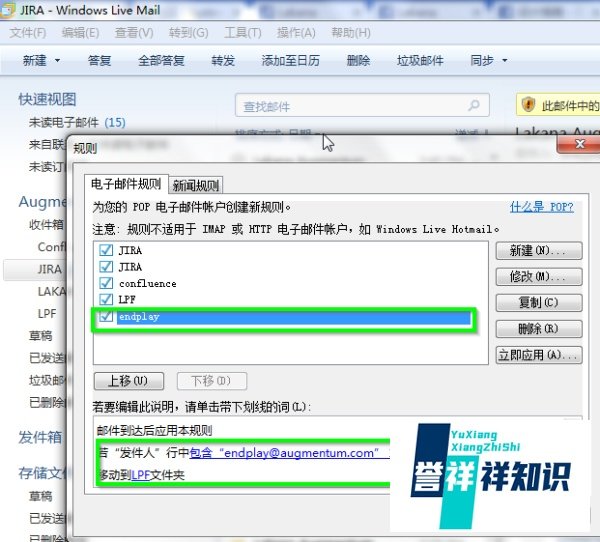Open the 工具(T) menu
Image resolution: width=600 pixels, height=542 pixels.
(x=243, y=33)
